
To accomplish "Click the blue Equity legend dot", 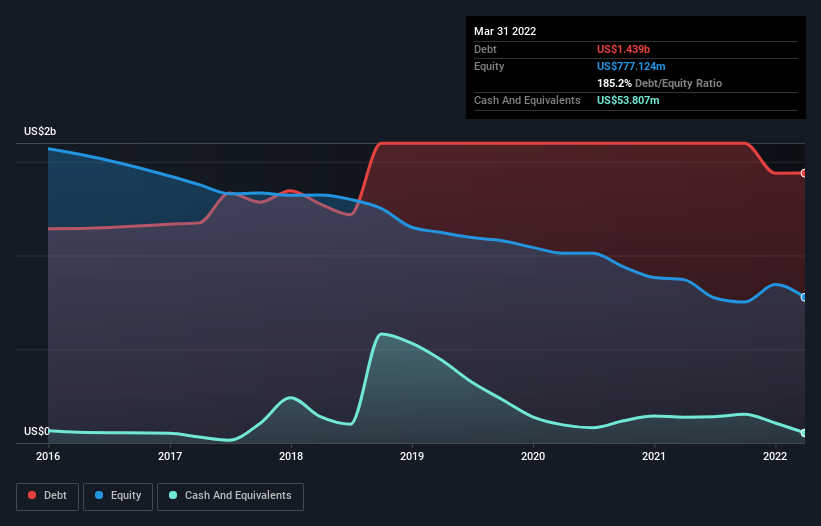I will (x=99, y=495).
